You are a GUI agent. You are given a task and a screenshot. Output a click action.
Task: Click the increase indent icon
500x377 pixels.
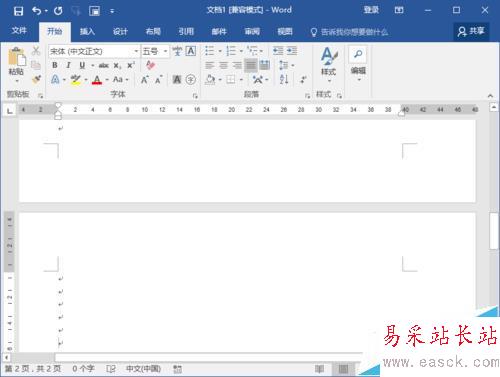tap(292, 51)
